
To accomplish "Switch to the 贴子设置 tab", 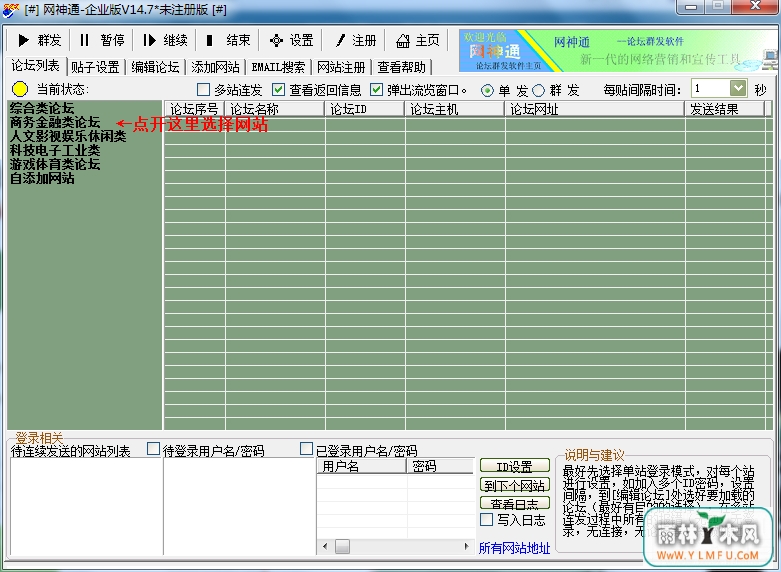I will click(96, 67).
